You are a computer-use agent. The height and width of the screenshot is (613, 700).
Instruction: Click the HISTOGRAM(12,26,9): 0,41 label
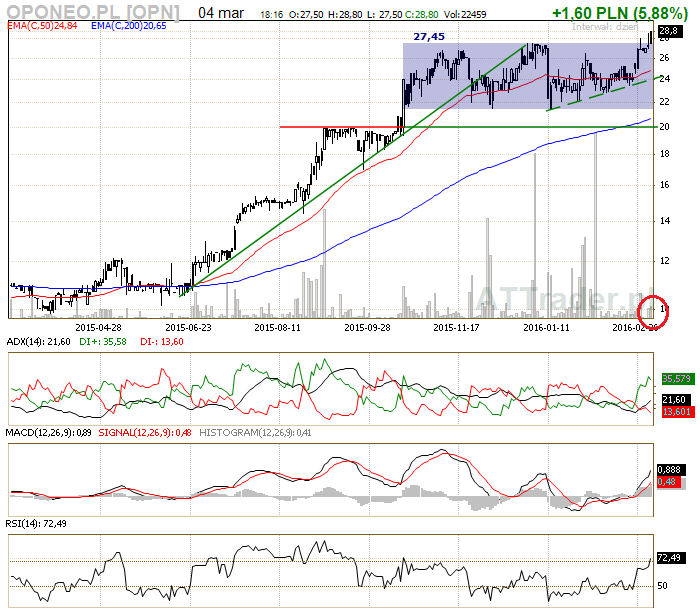point(255,433)
